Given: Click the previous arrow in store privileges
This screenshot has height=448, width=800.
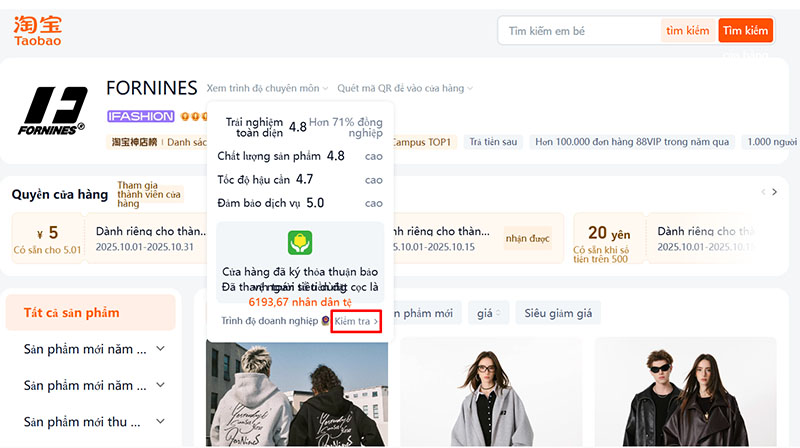Looking at the screenshot, I should point(764,192).
